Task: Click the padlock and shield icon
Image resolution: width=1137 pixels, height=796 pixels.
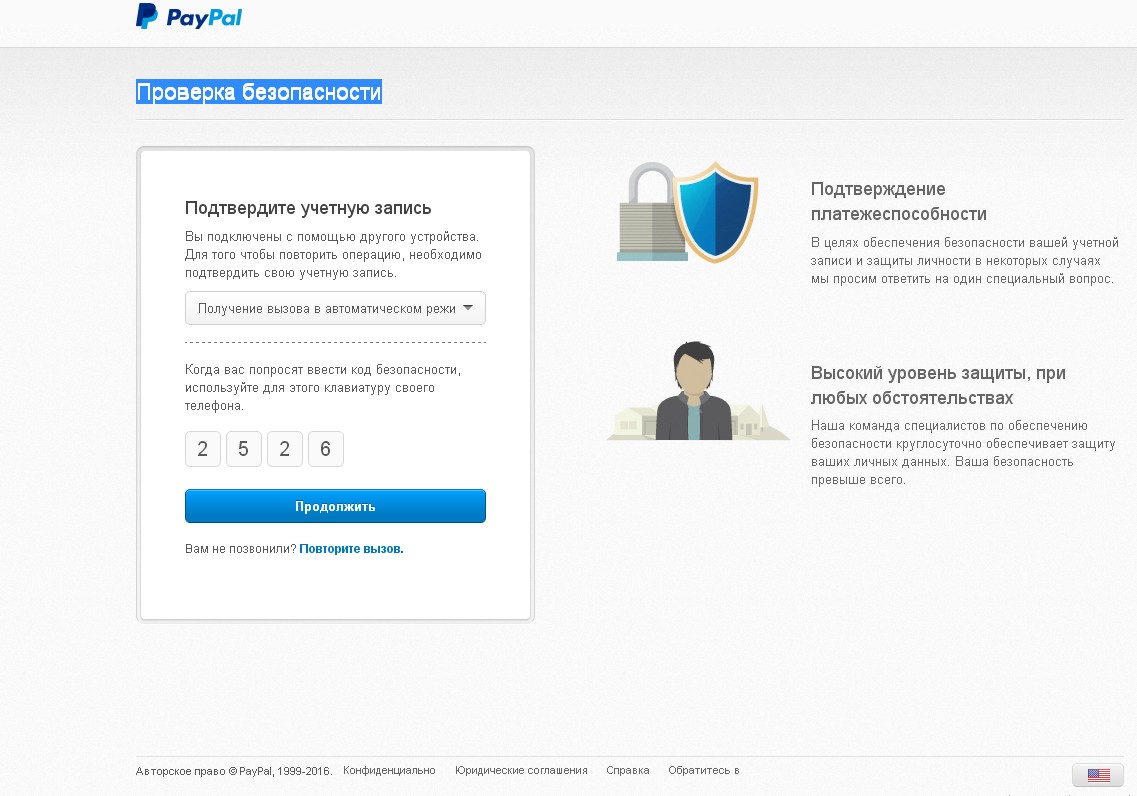Action: [x=687, y=212]
